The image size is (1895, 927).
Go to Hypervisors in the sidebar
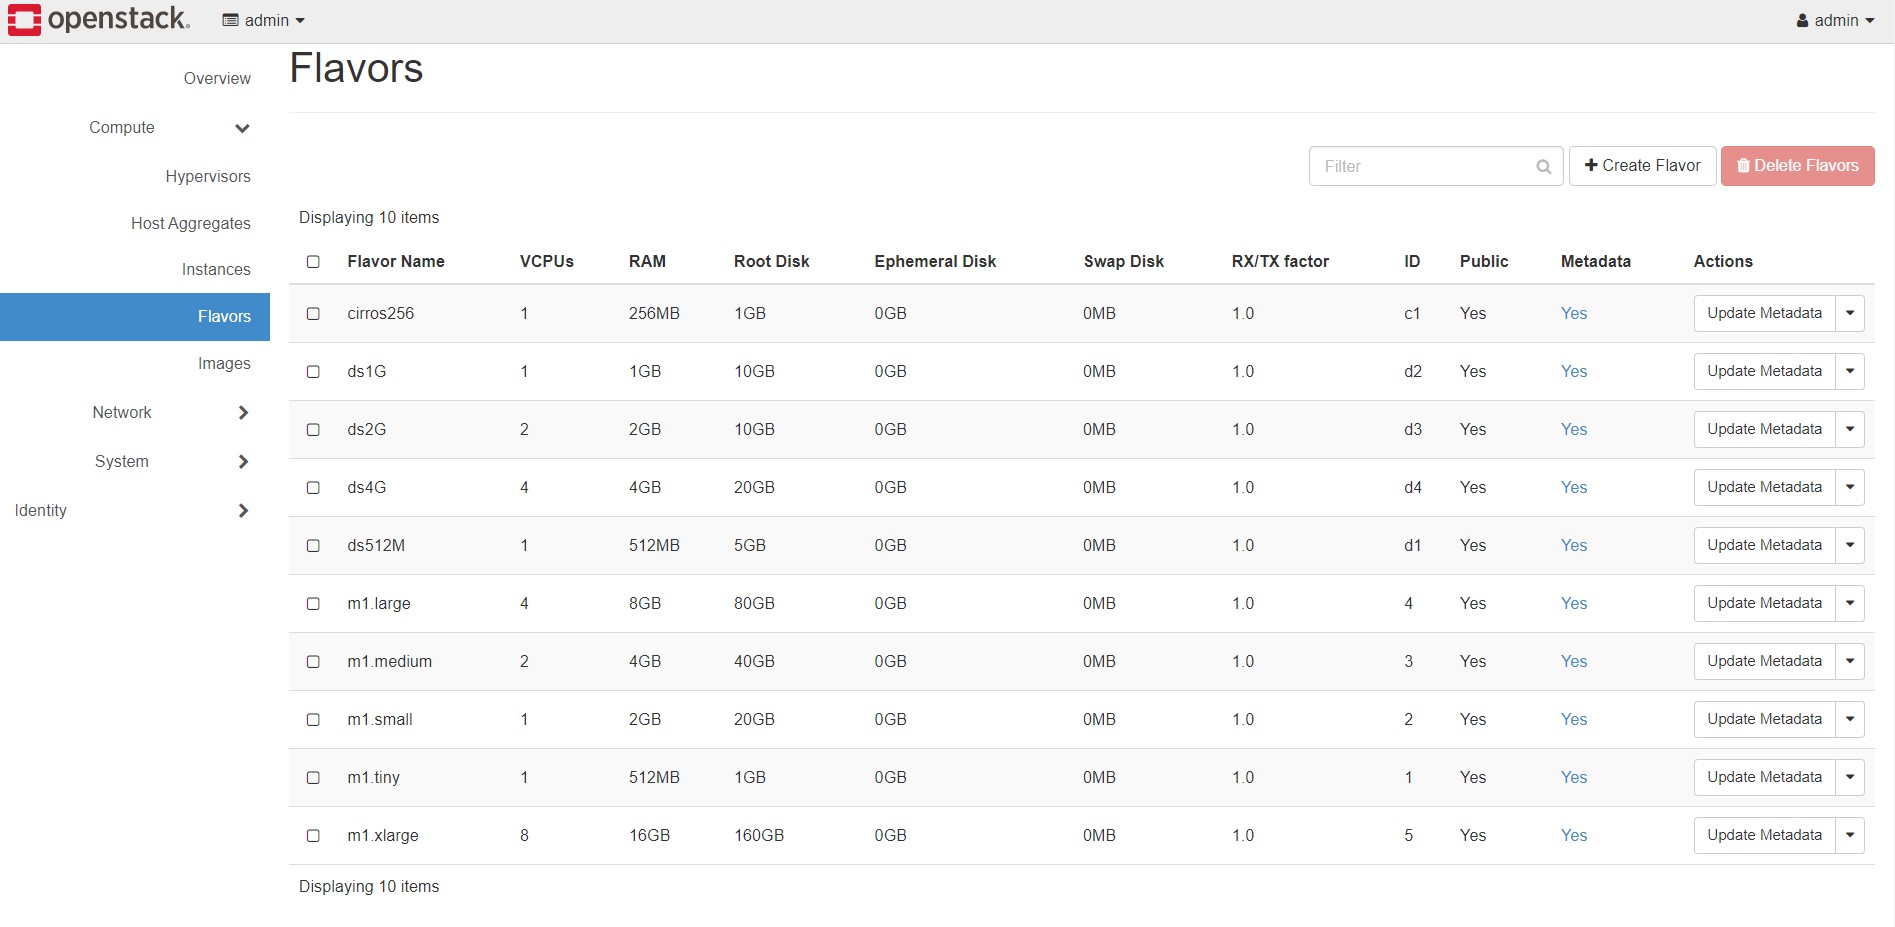click(x=208, y=177)
